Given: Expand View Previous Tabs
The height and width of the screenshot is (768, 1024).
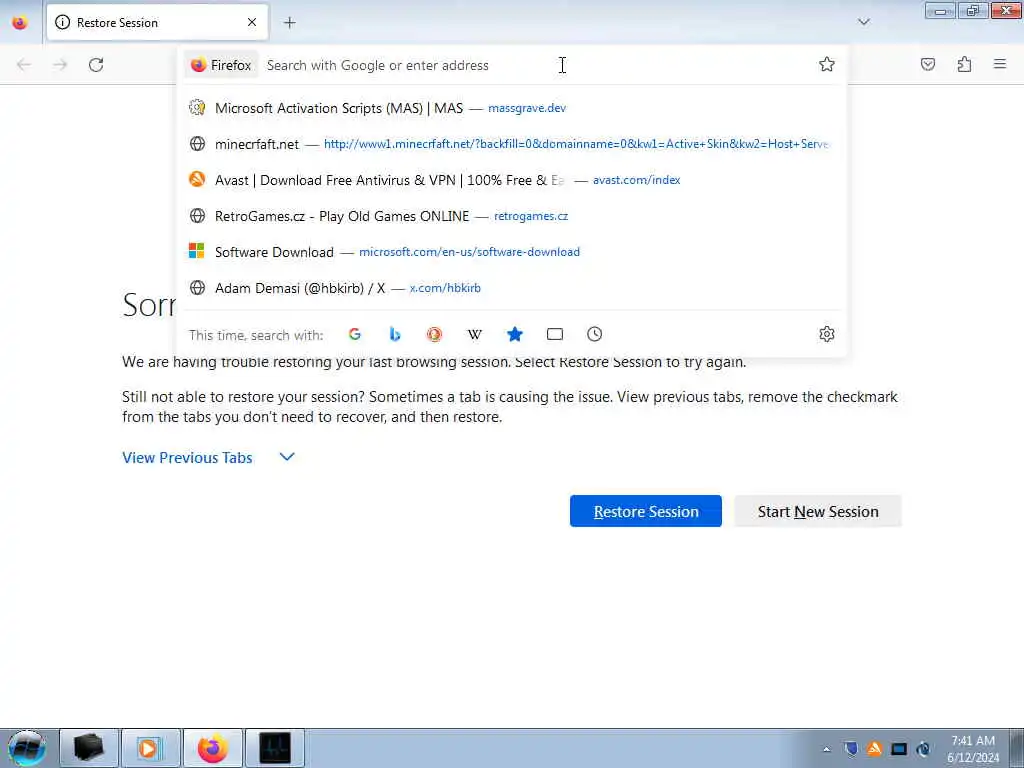Looking at the screenshot, I should click(208, 457).
